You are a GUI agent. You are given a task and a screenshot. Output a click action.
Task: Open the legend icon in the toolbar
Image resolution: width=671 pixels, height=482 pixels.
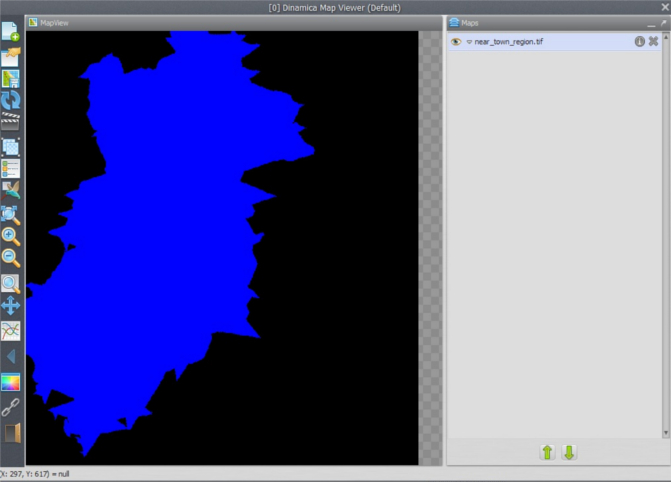pos(11,168)
